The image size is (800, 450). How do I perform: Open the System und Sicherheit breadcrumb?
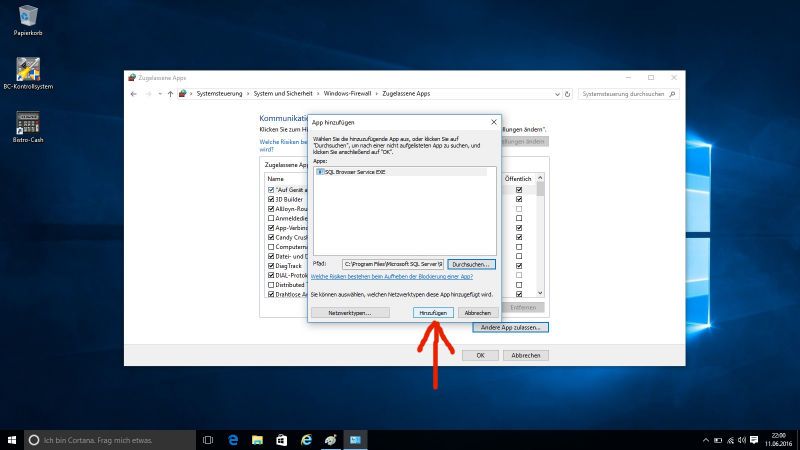click(x=283, y=94)
